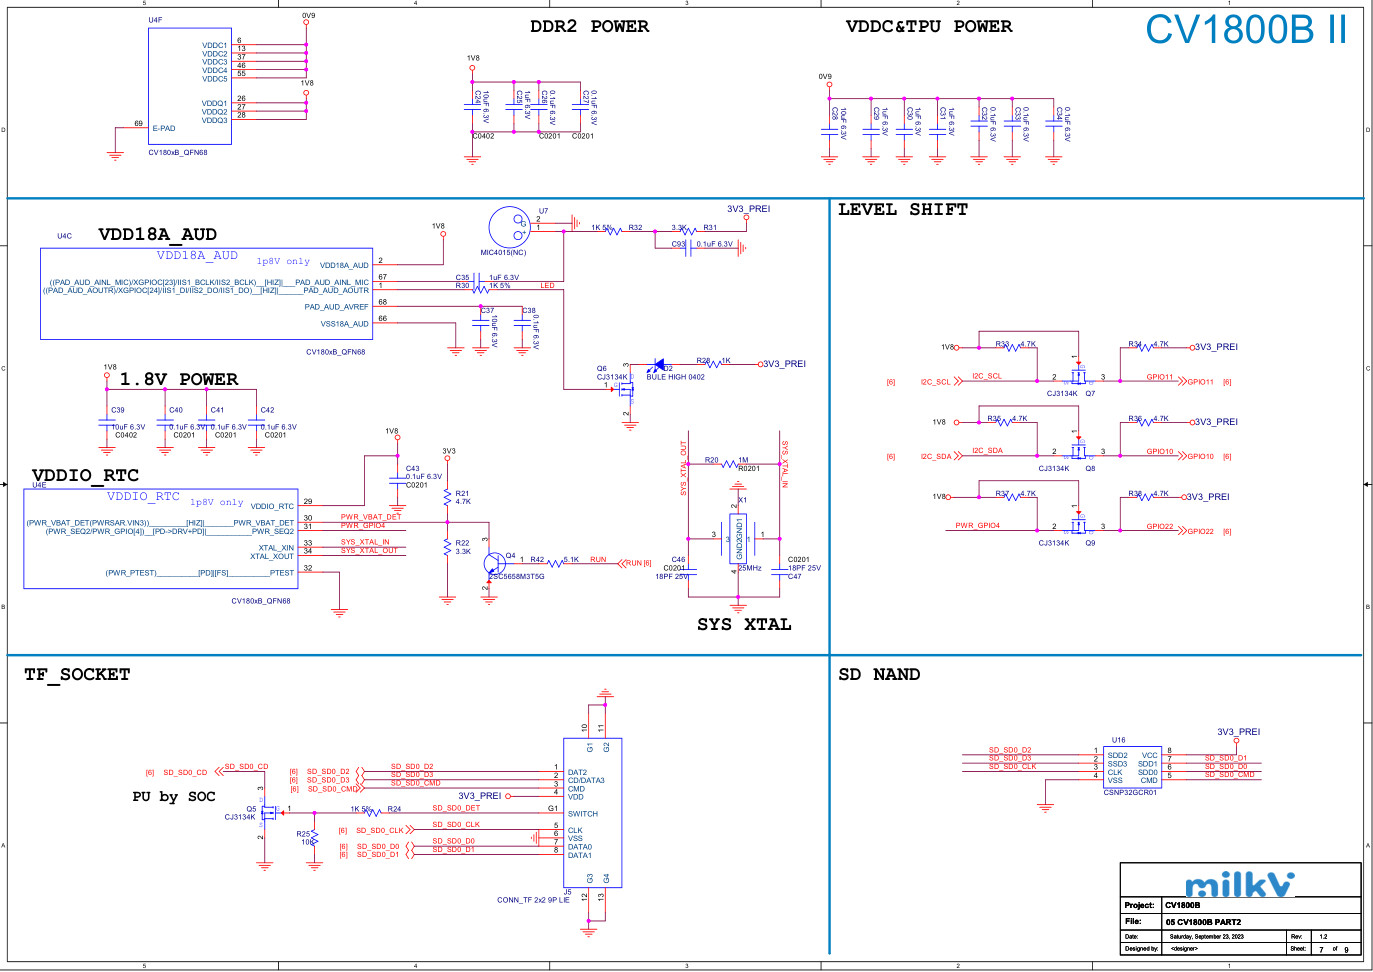Viewport: 1373px width, 972px height.
Task: Click the 'SYS XTAL' section label
Action: point(744,625)
